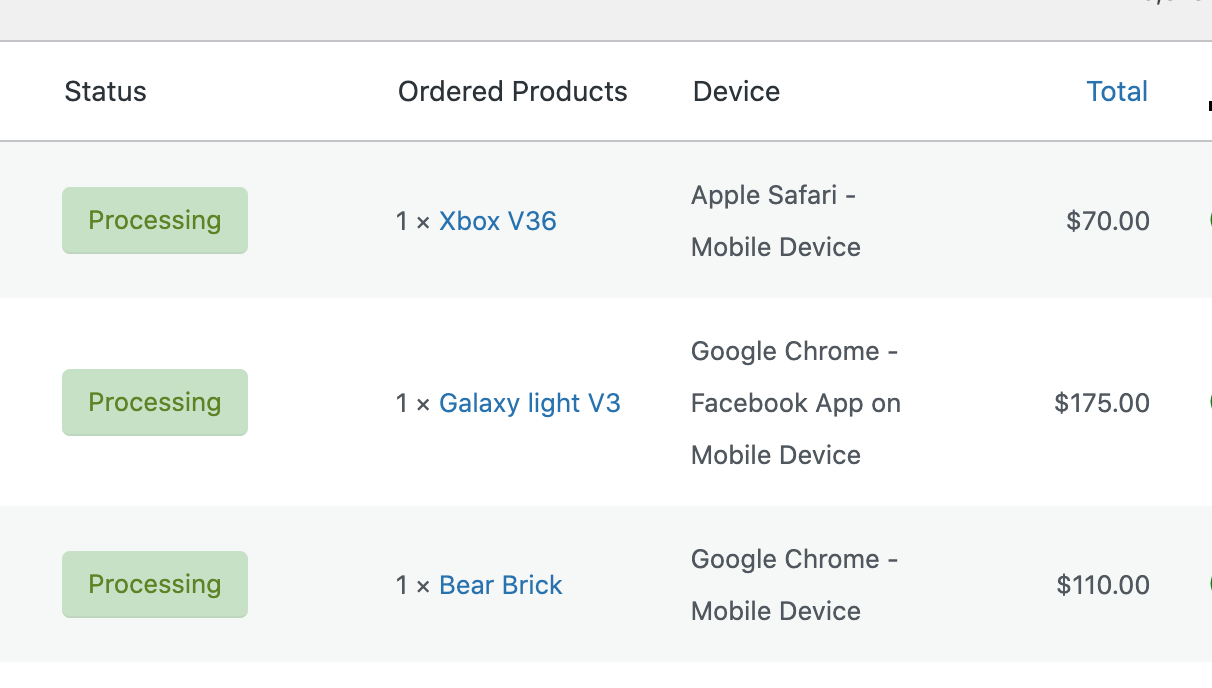This screenshot has width=1212, height=688.
Task: Click the Apple Safari device cell
Action: (776, 221)
